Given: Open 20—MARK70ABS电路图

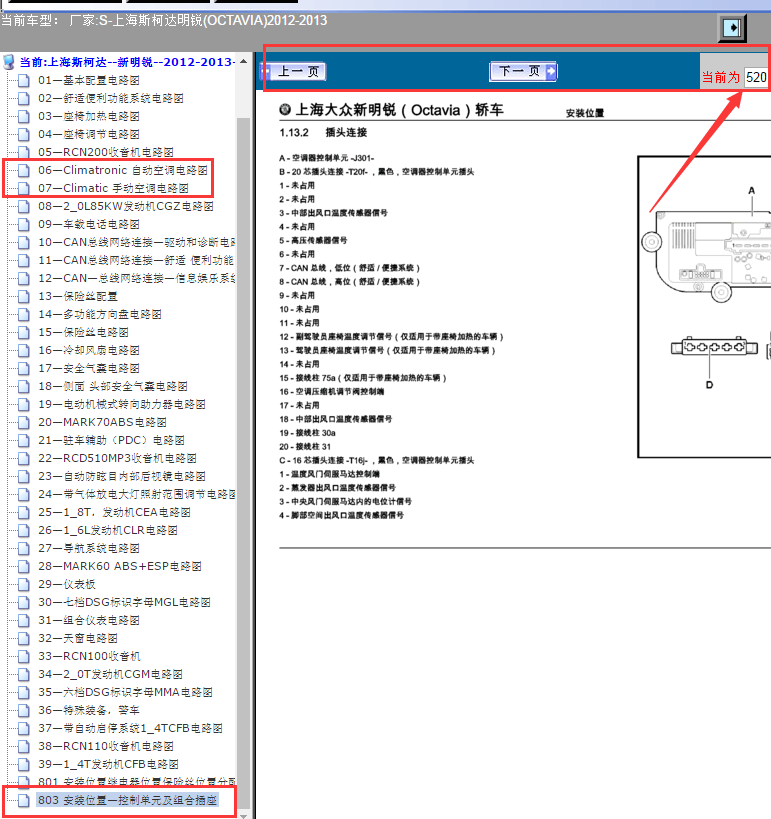Looking at the screenshot, I should [102, 422].
